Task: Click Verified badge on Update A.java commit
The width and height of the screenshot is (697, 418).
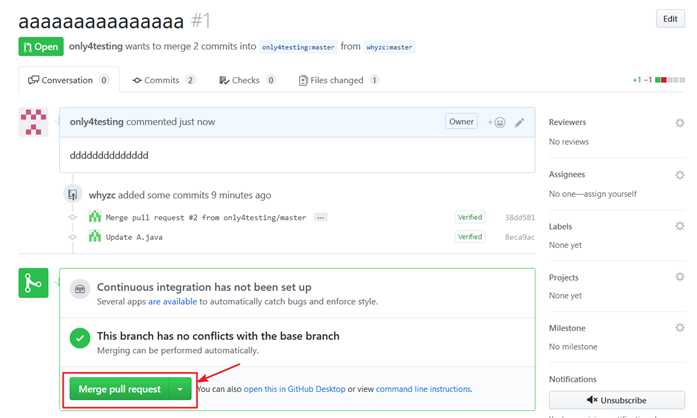Action: (470, 237)
